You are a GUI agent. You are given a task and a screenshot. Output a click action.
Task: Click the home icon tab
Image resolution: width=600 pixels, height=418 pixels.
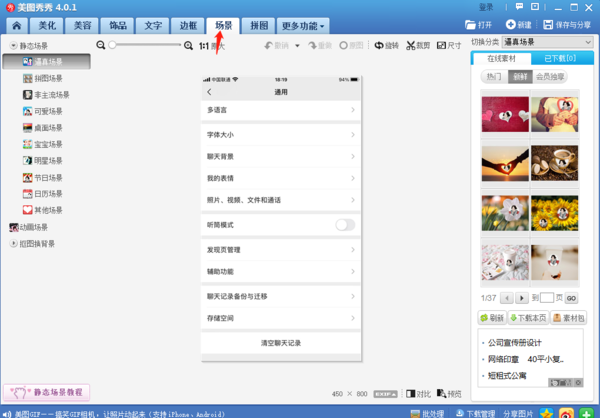pyautogui.click(x=17, y=24)
